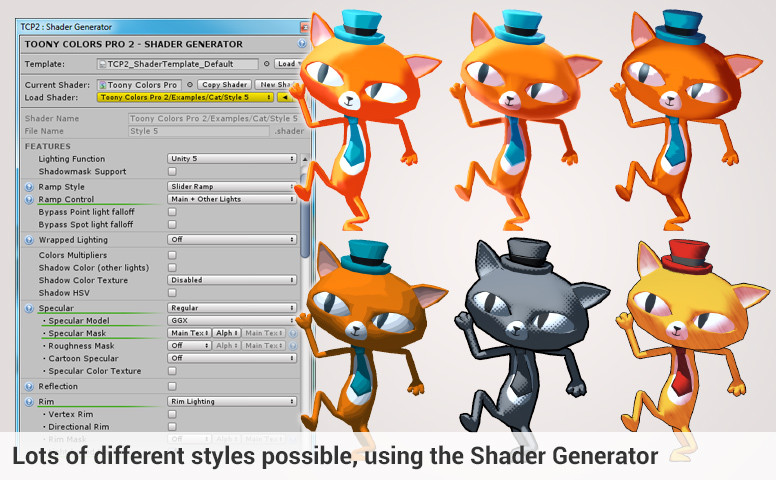Click help icon beside Rim
Screen dimensions: 776x480
point(29,402)
